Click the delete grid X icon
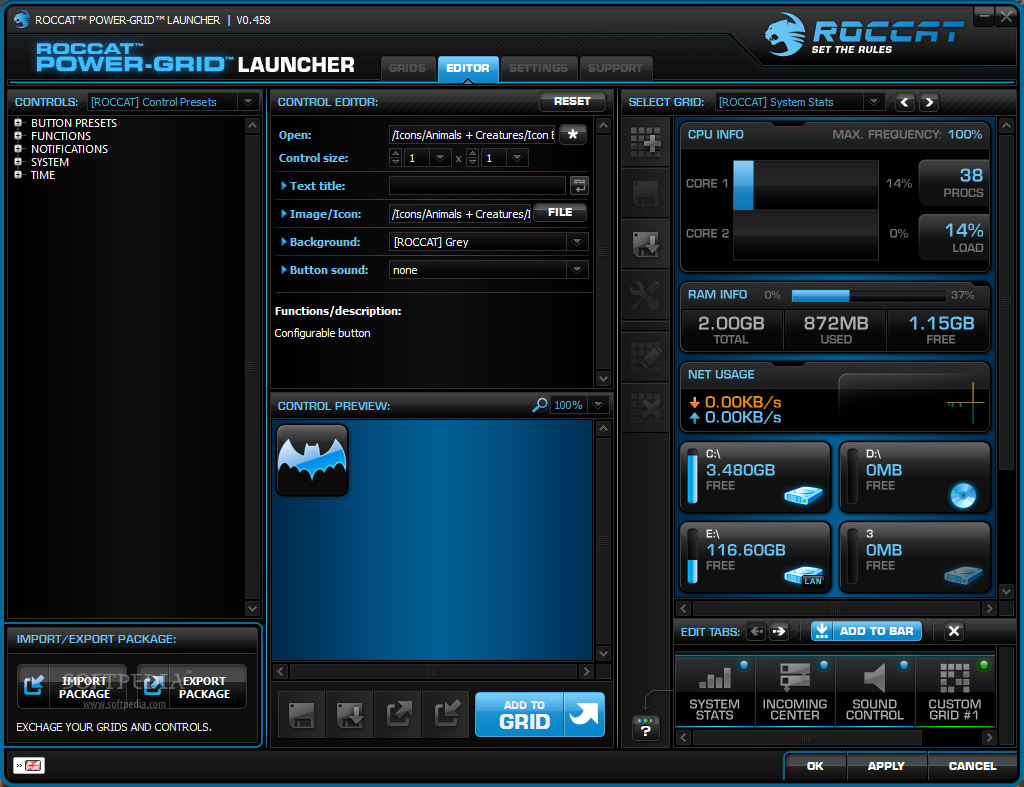Viewport: 1024px width, 787px height. click(x=645, y=408)
